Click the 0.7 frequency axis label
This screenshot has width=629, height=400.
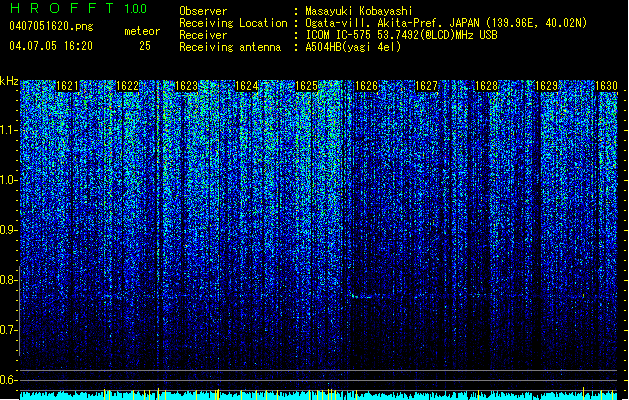tap(9, 330)
